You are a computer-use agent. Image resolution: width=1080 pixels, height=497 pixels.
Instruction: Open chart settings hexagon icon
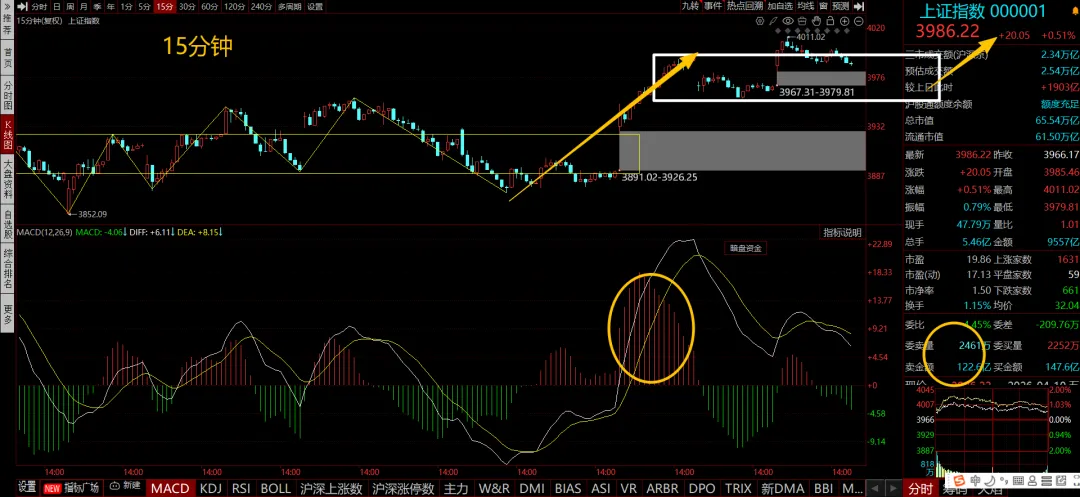tap(760, 21)
